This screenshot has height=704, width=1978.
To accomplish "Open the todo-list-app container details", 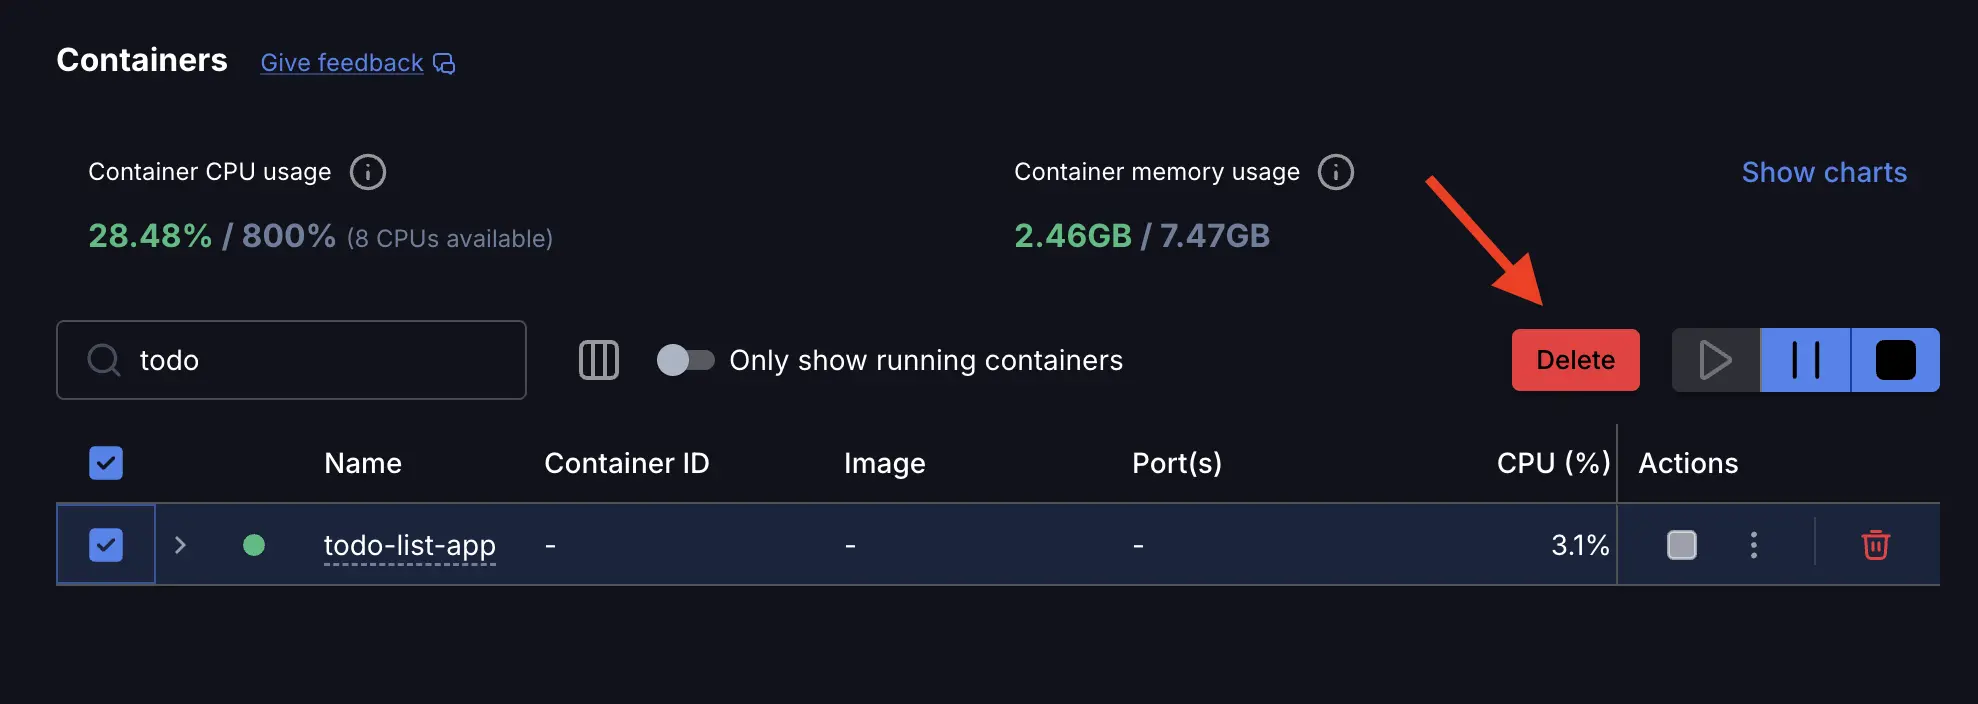I will point(409,545).
